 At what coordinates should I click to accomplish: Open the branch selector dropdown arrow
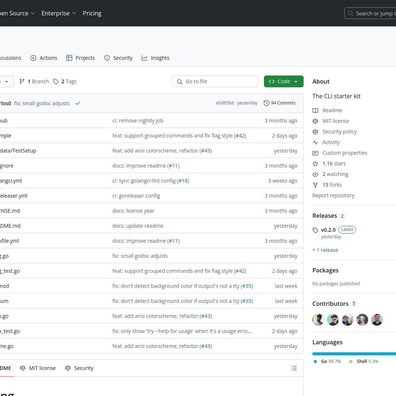[x=7, y=82]
